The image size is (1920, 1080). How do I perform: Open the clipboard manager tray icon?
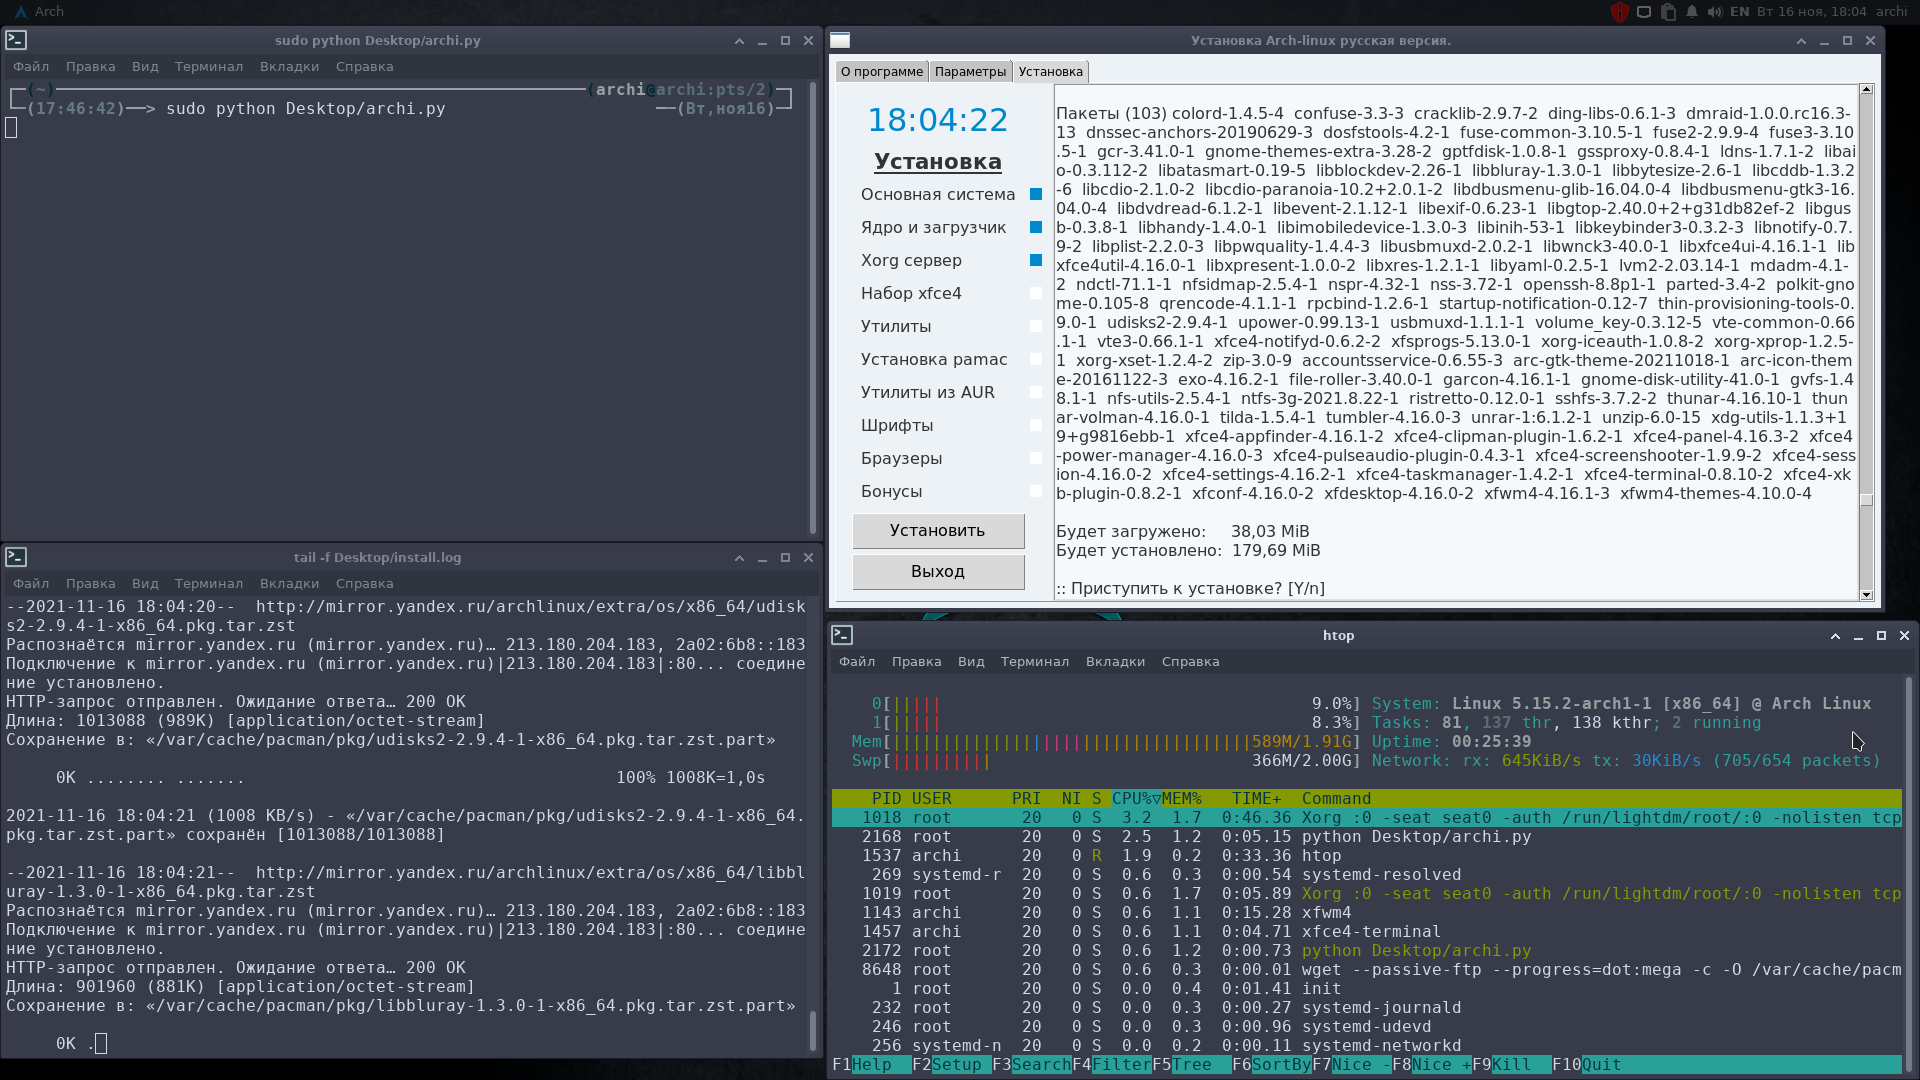click(1668, 12)
